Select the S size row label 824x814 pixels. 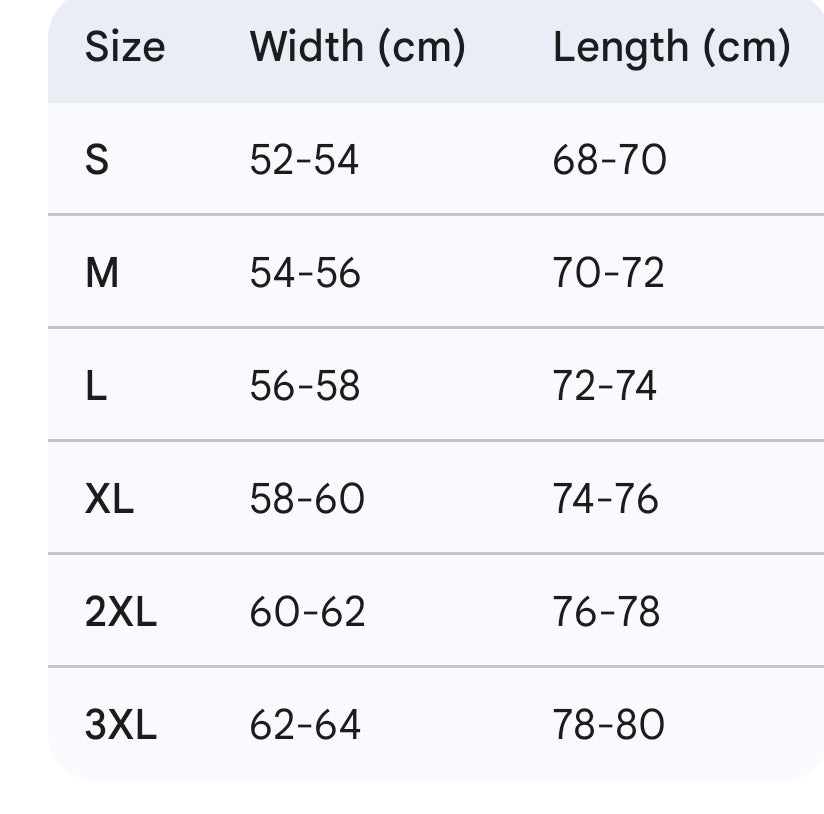97,160
